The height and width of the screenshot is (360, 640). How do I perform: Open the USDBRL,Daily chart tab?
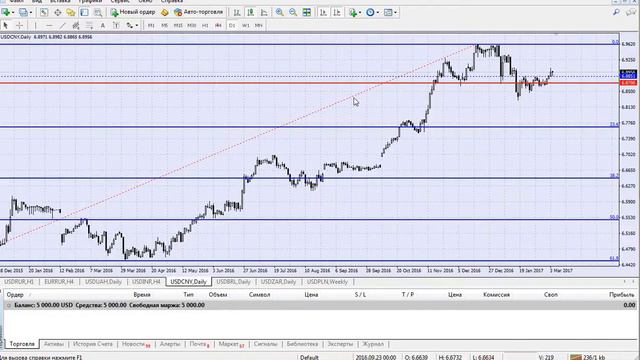click(x=233, y=282)
